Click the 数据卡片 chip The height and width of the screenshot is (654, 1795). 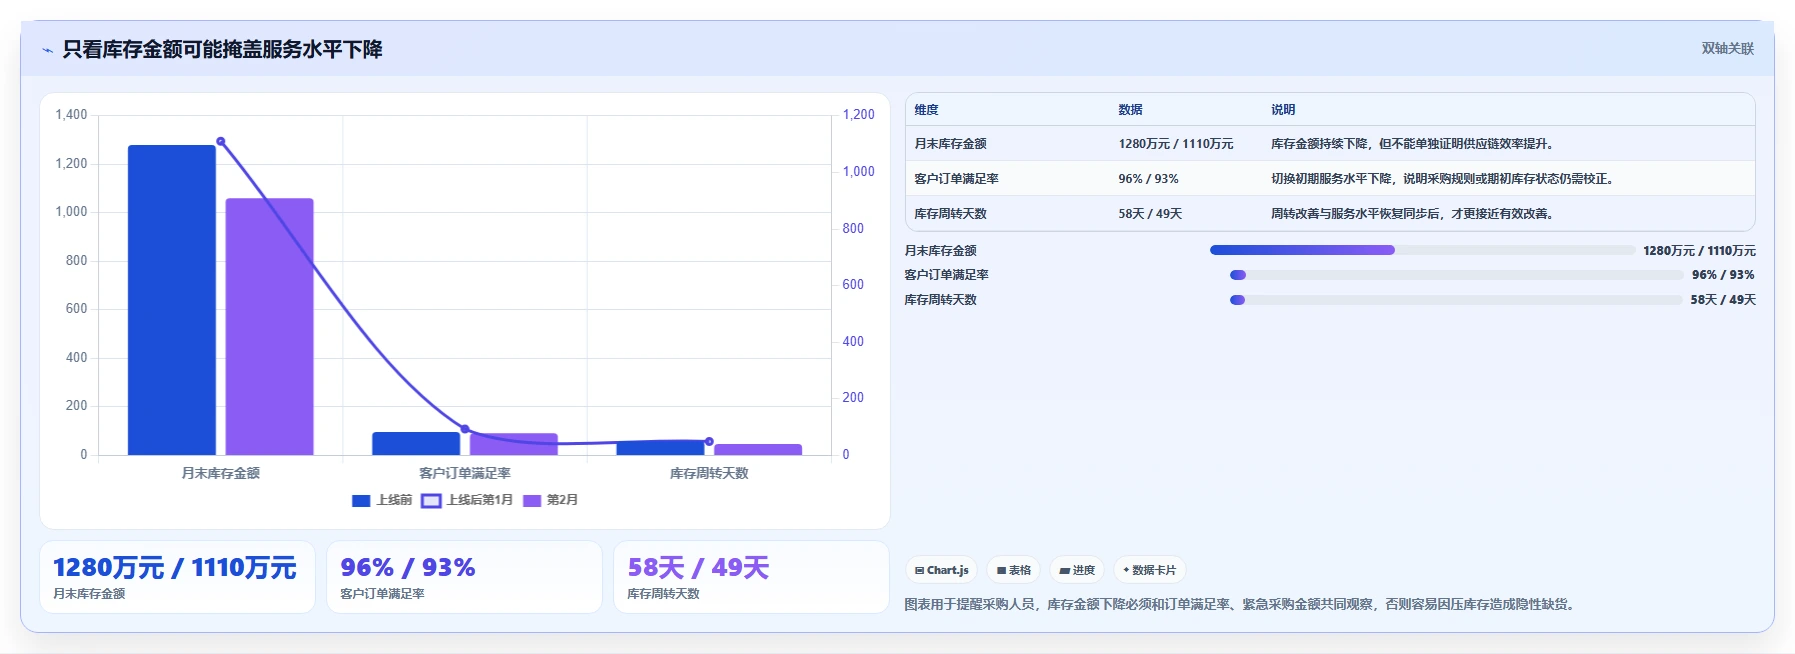[x=1150, y=570]
